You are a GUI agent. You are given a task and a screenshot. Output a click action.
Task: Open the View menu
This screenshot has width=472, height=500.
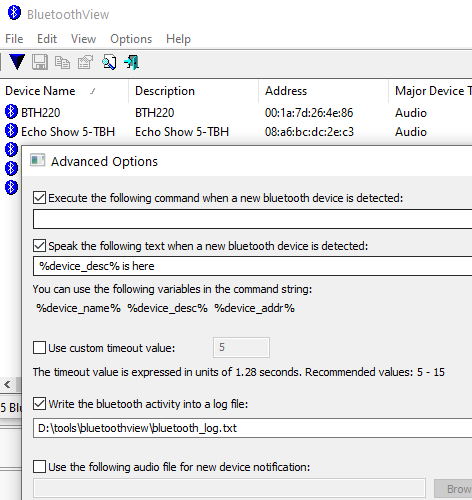pyautogui.click(x=83, y=39)
